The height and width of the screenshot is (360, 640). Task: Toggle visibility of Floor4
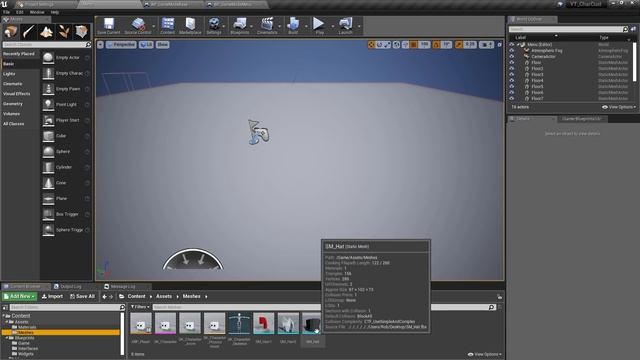(511, 80)
